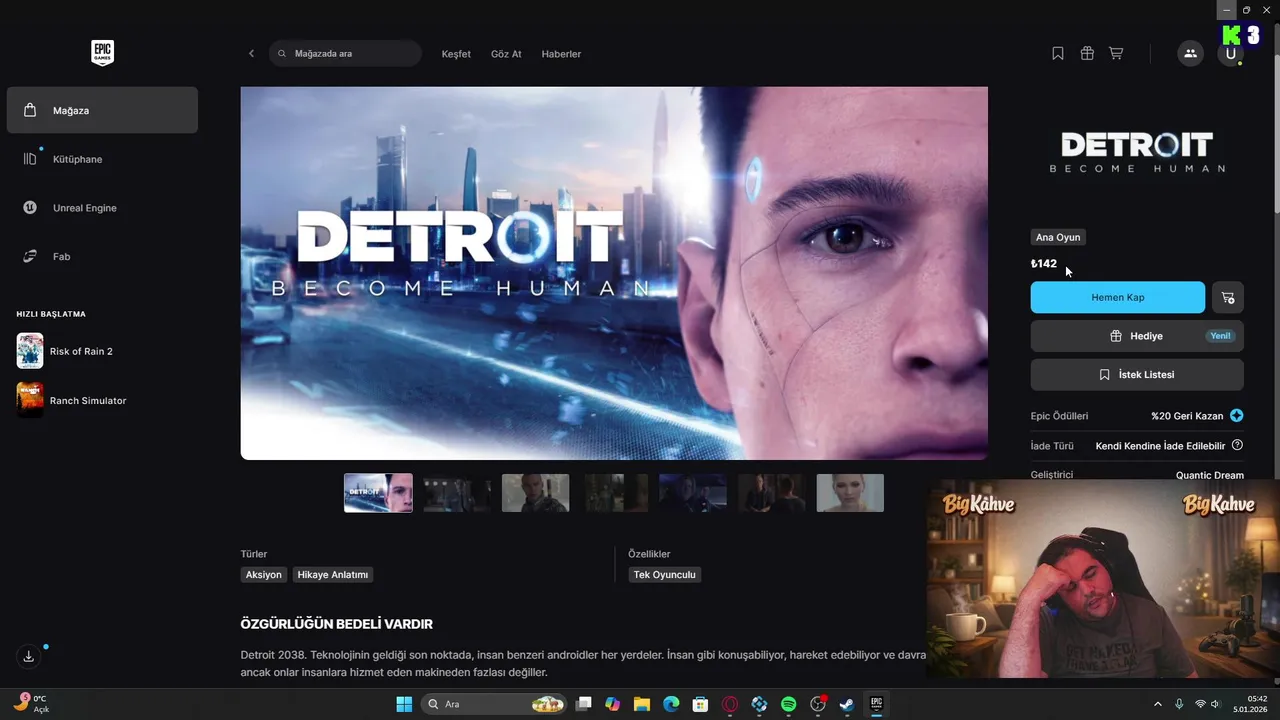Click the Epic Games logo in sidebar
This screenshot has height=720, width=1280.
[x=102, y=53]
